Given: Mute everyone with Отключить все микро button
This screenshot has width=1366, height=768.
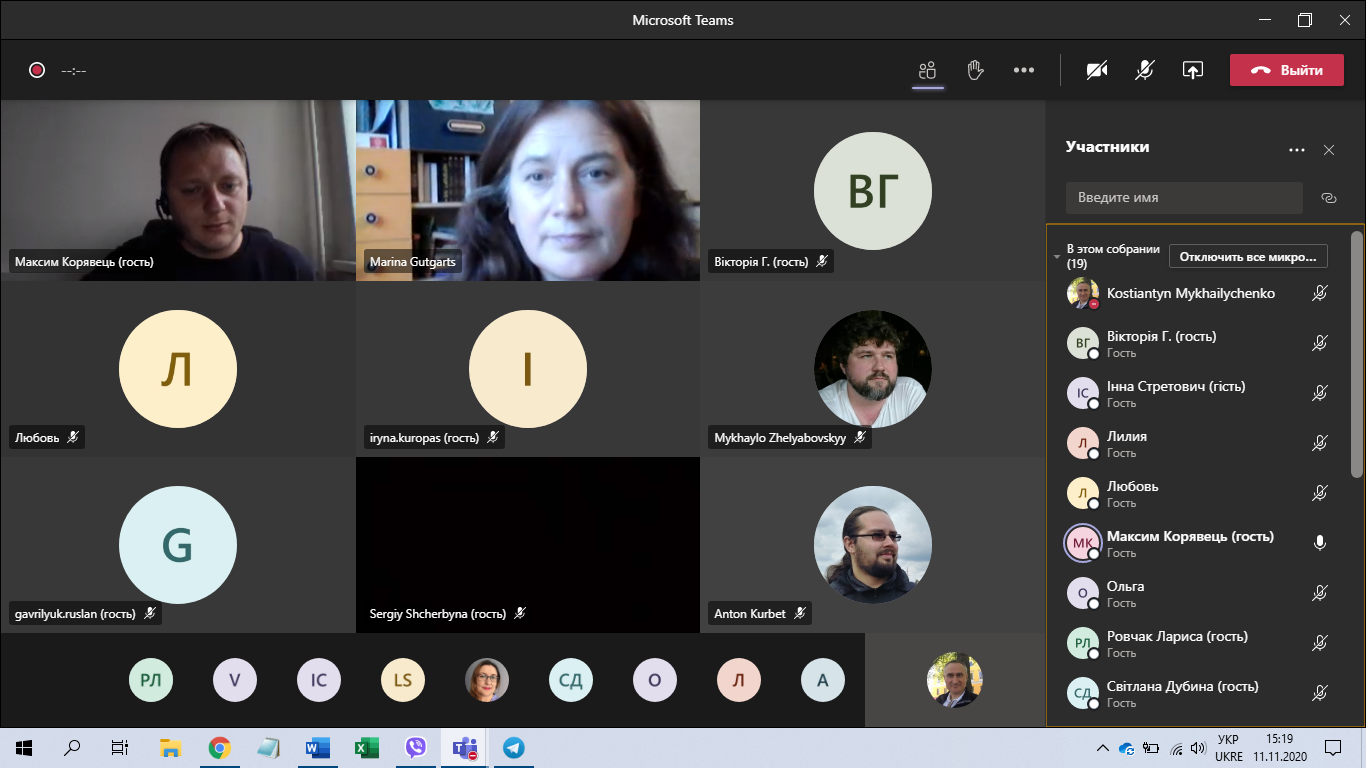Looking at the screenshot, I should pos(1248,257).
